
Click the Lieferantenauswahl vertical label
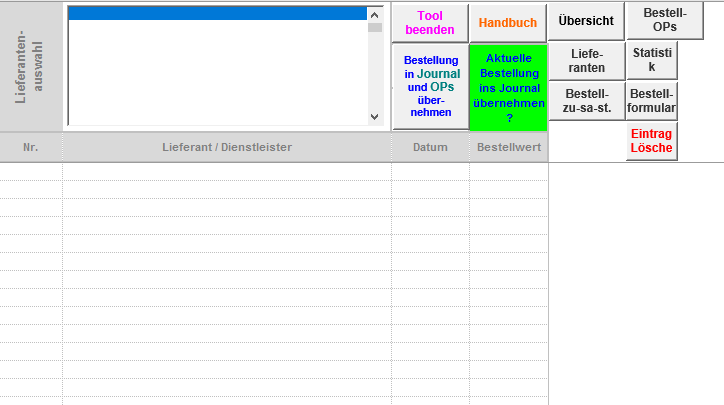[x=29, y=66]
